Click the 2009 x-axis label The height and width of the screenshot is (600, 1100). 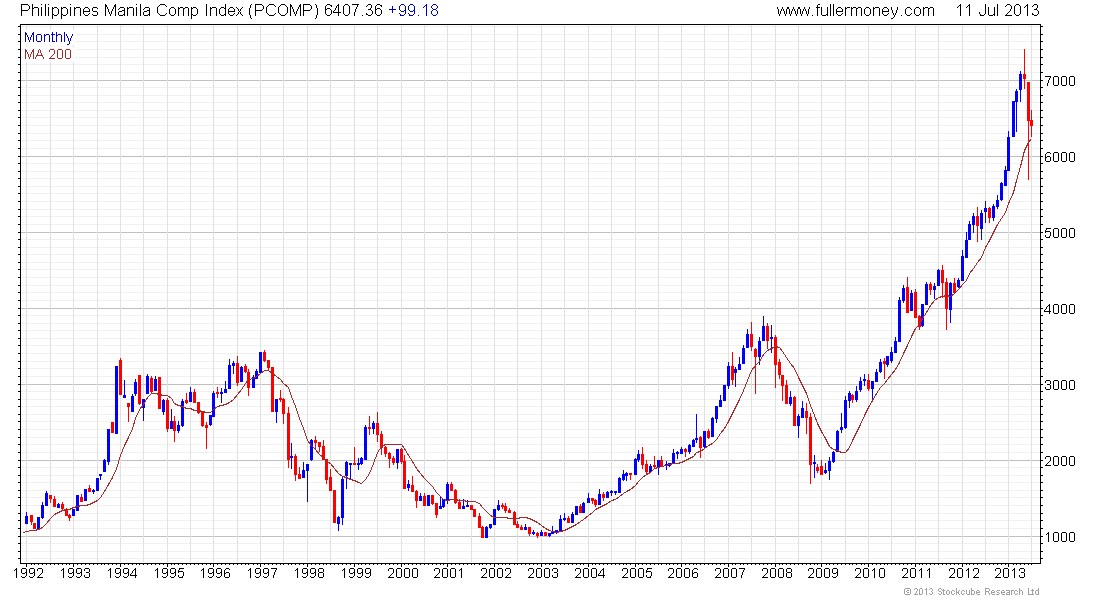tap(823, 573)
